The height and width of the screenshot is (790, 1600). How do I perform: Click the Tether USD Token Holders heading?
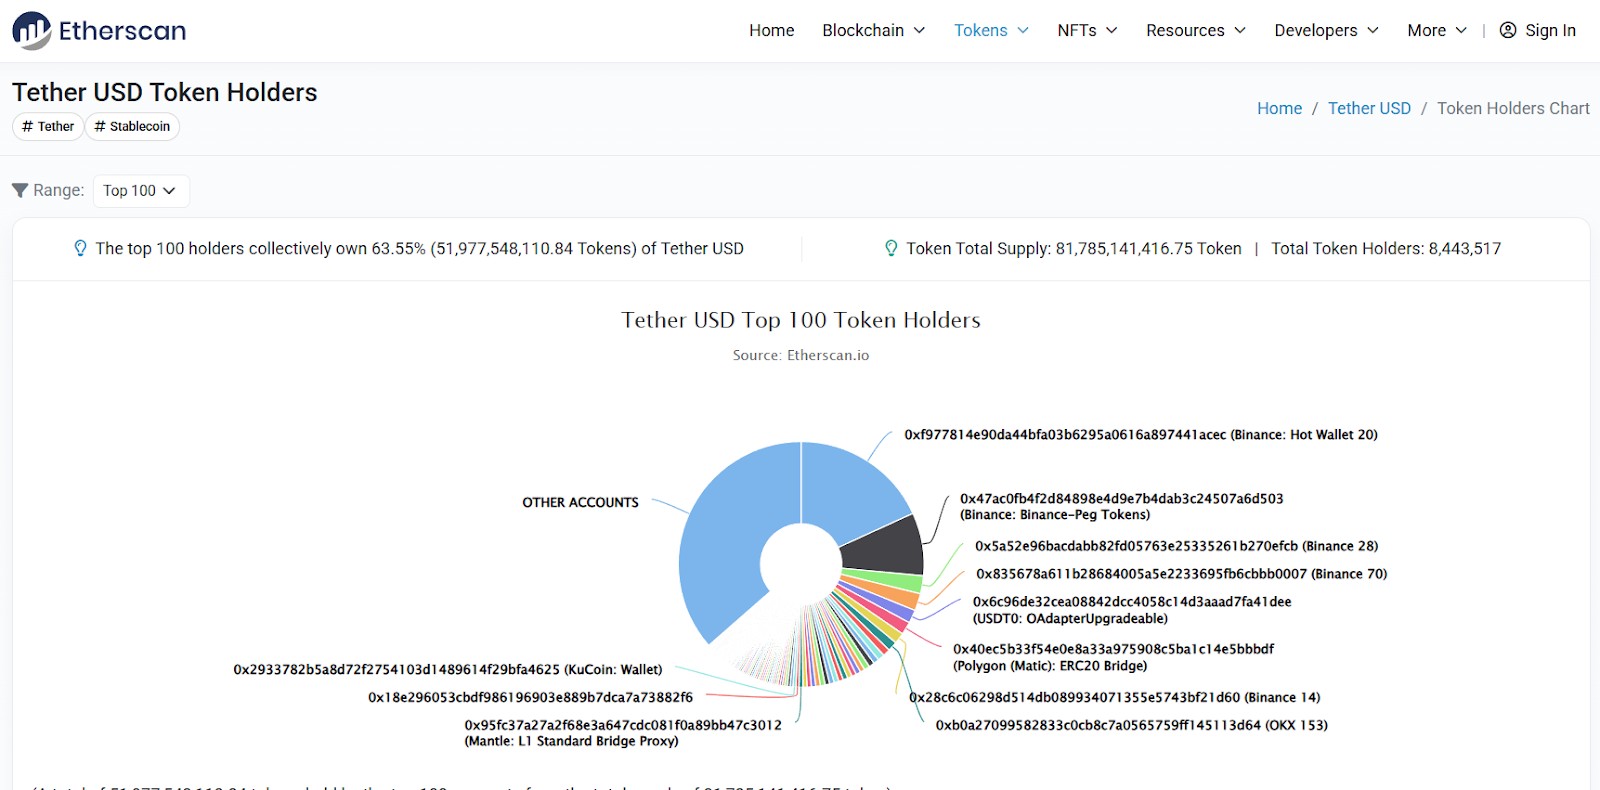tap(165, 92)
